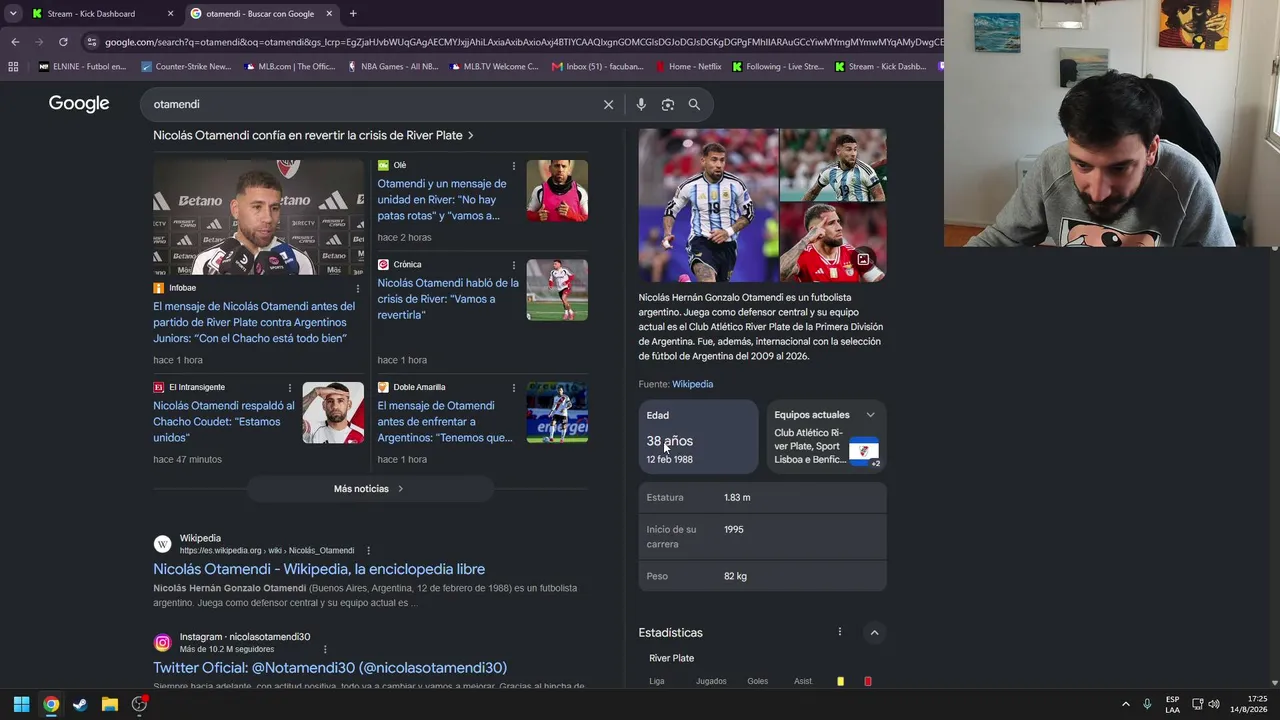
Task: Open the Olé article on mensaje de unidad
Action: pyautogui.click(x=442, y=200)
